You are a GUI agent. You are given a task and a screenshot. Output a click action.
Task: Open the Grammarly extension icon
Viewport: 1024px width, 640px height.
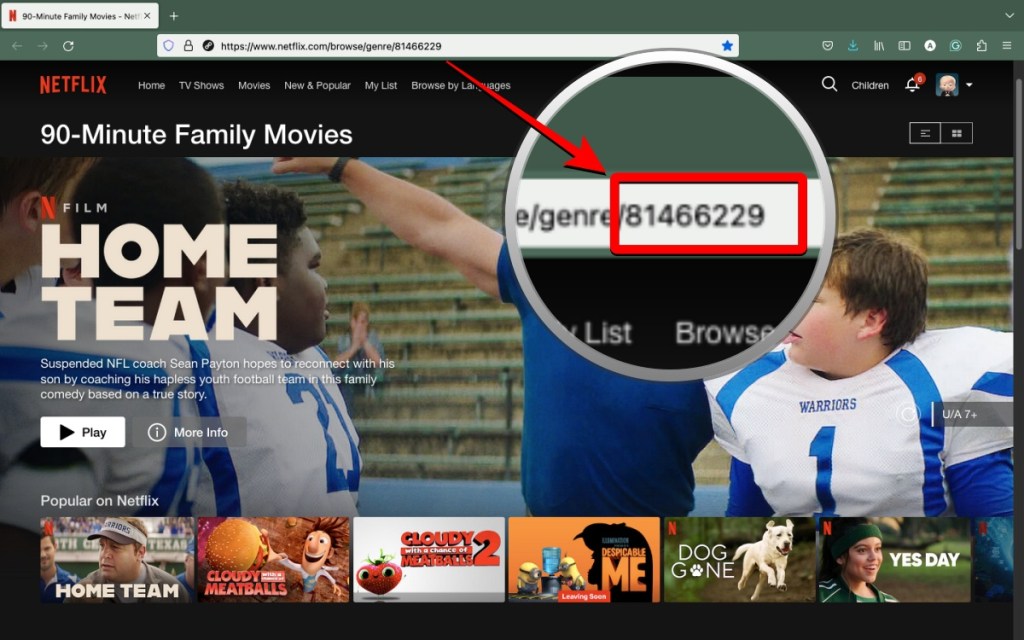click(x=956, y=45)
